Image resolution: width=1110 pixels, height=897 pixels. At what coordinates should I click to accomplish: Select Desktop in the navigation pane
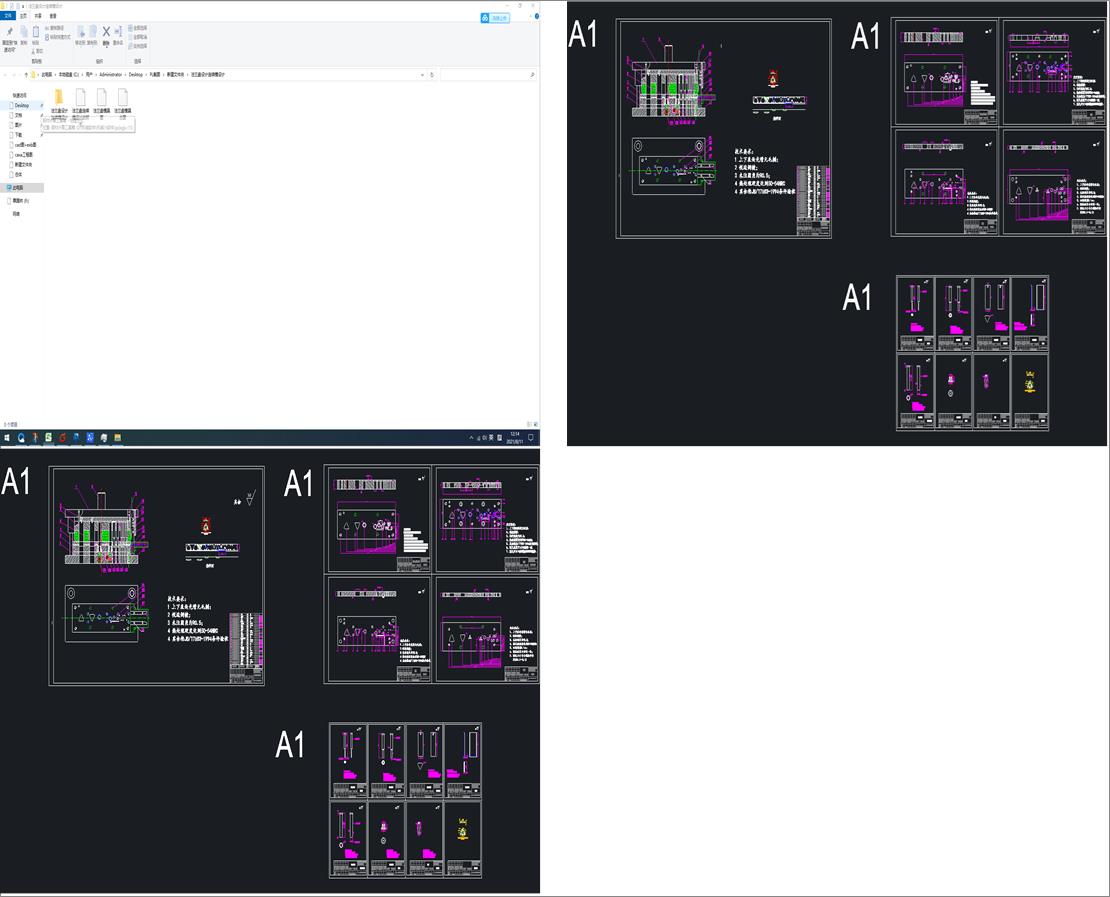pyautogui.click(x=22, y=105)
